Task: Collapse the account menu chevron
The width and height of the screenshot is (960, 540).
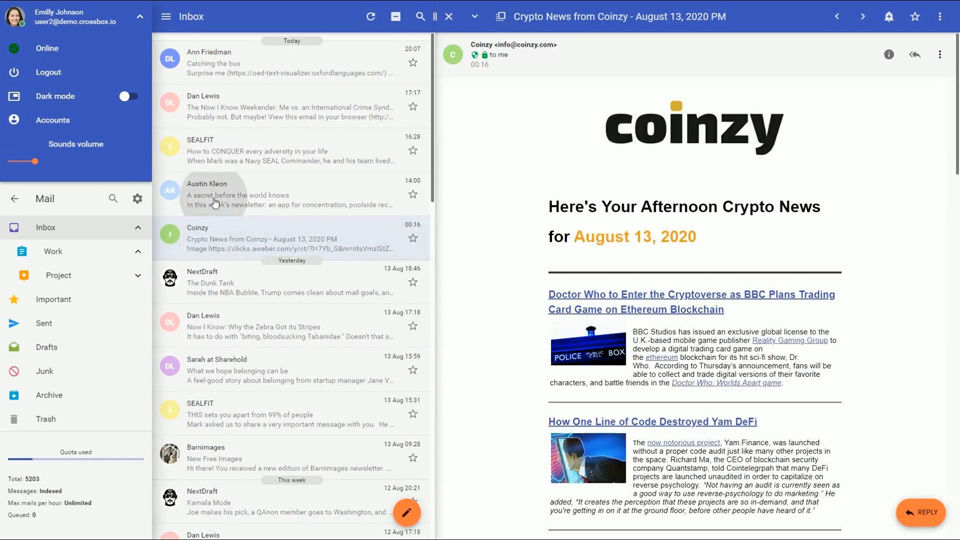Action: [139, 17]
